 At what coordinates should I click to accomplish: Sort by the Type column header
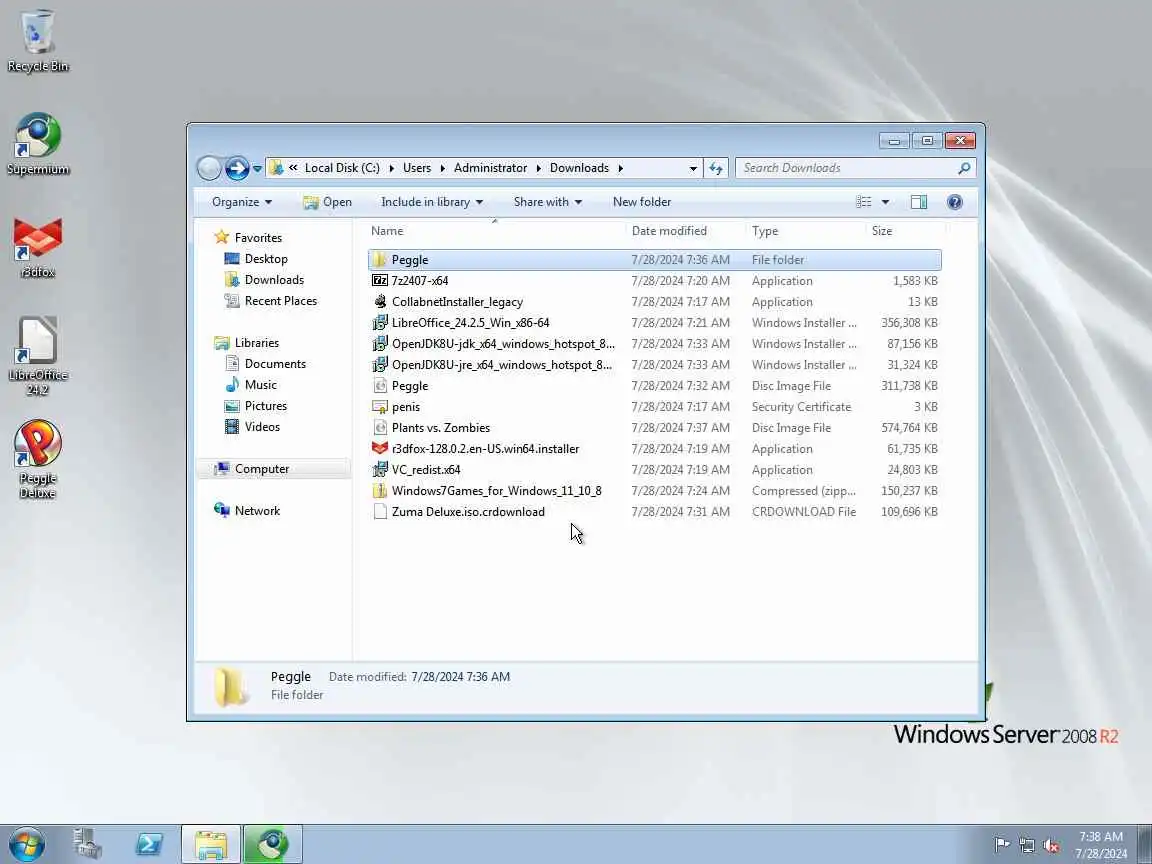pos(807,231)
